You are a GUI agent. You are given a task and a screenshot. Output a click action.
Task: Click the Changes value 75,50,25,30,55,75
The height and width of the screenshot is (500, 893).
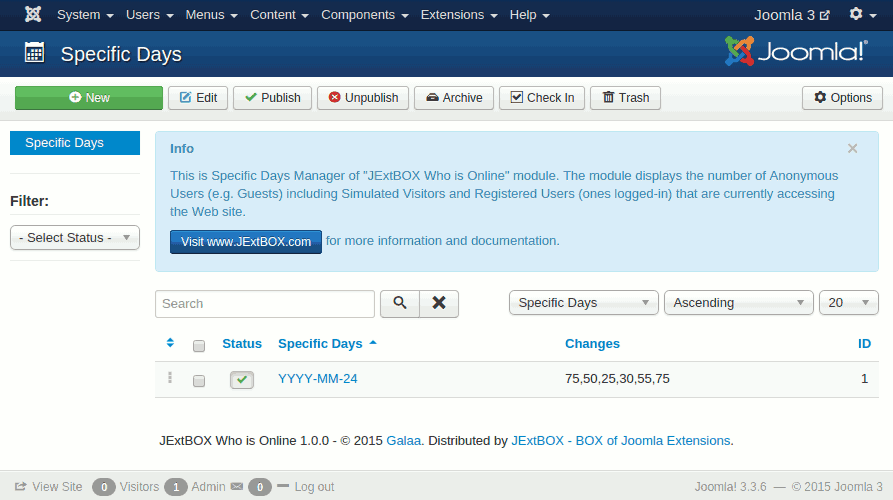pos(617,379)
